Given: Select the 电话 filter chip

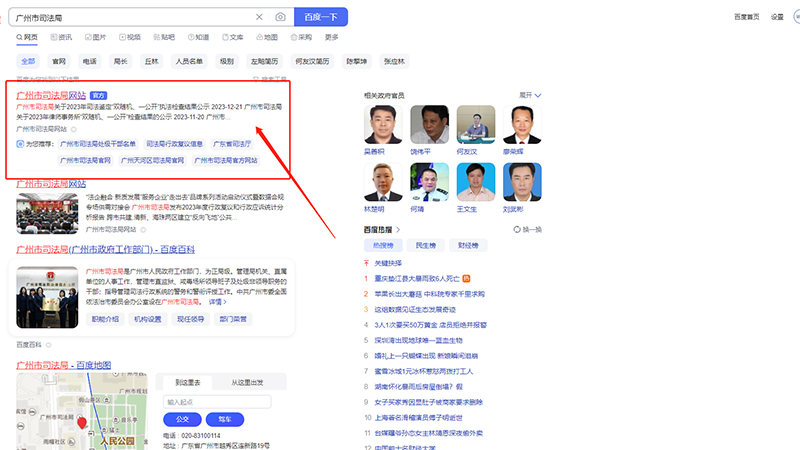Looking at the screenshot, I should click(89, 61).
